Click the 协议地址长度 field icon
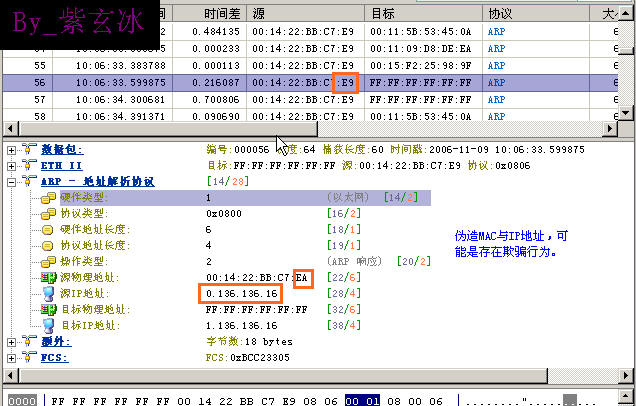The image size is (636, 406). click(48, 246)
